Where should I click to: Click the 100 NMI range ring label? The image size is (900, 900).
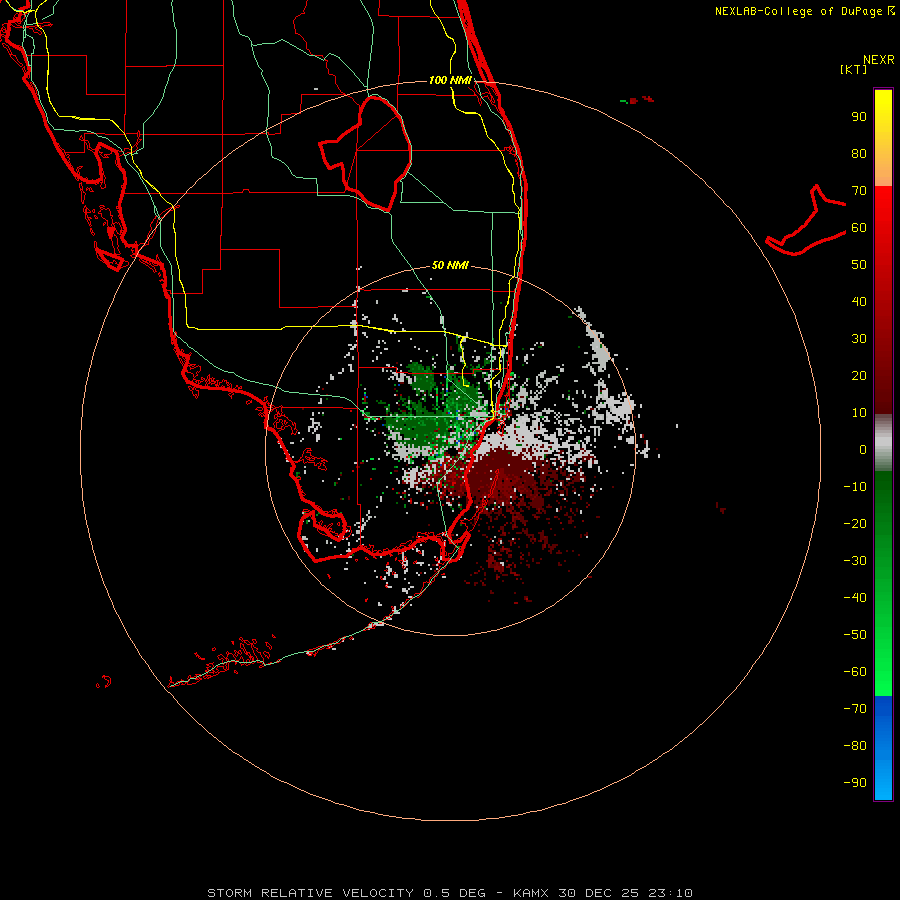(450, 80)
